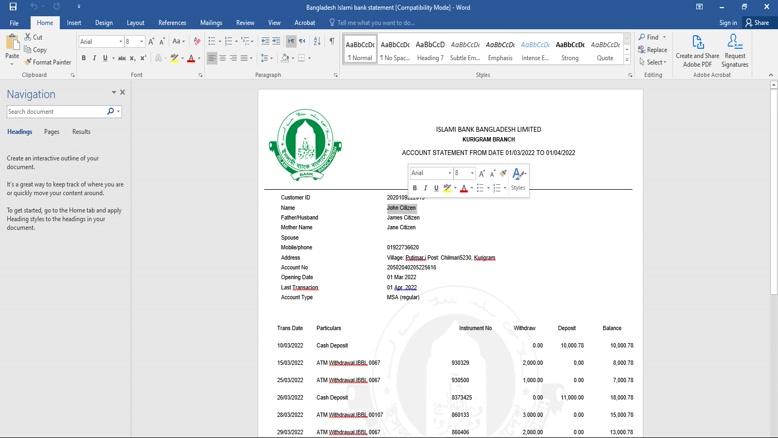Image resolution: width=778 pixels, height=438 pixels.
Task: Open the Select dropdown in the Editing group
Action: (653, 62)
